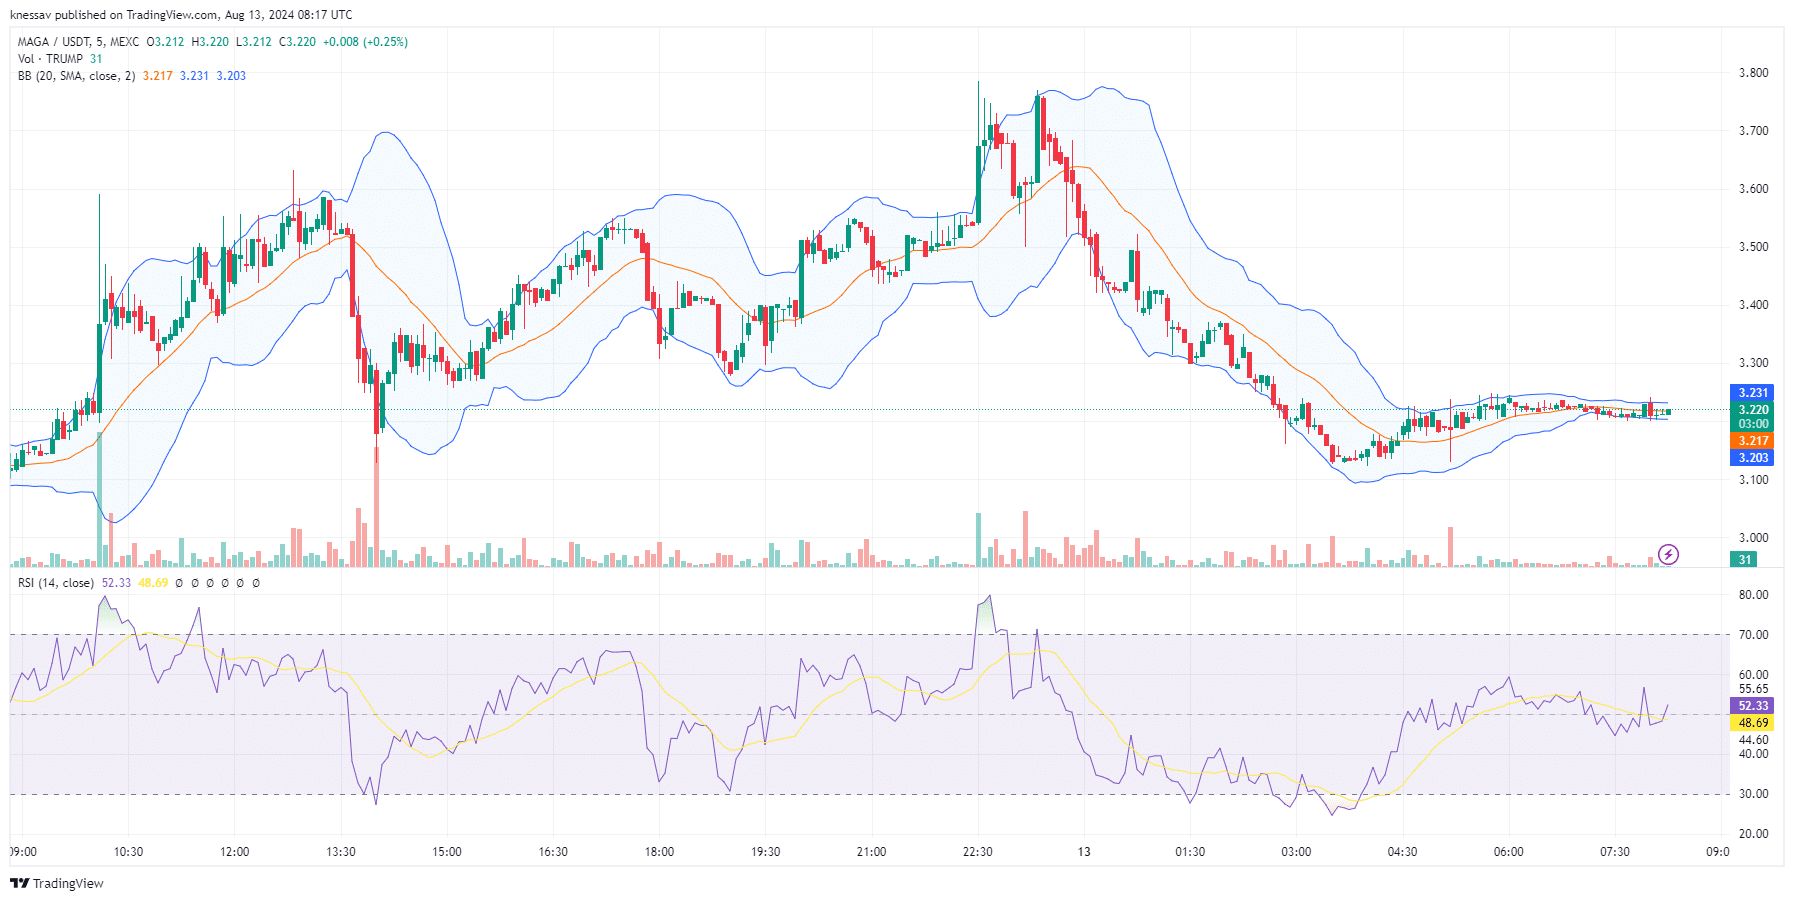Screen dimensions: 1794x901
Task: Click the orange 3.217 basis price tag
Action: coord(1751,441)
